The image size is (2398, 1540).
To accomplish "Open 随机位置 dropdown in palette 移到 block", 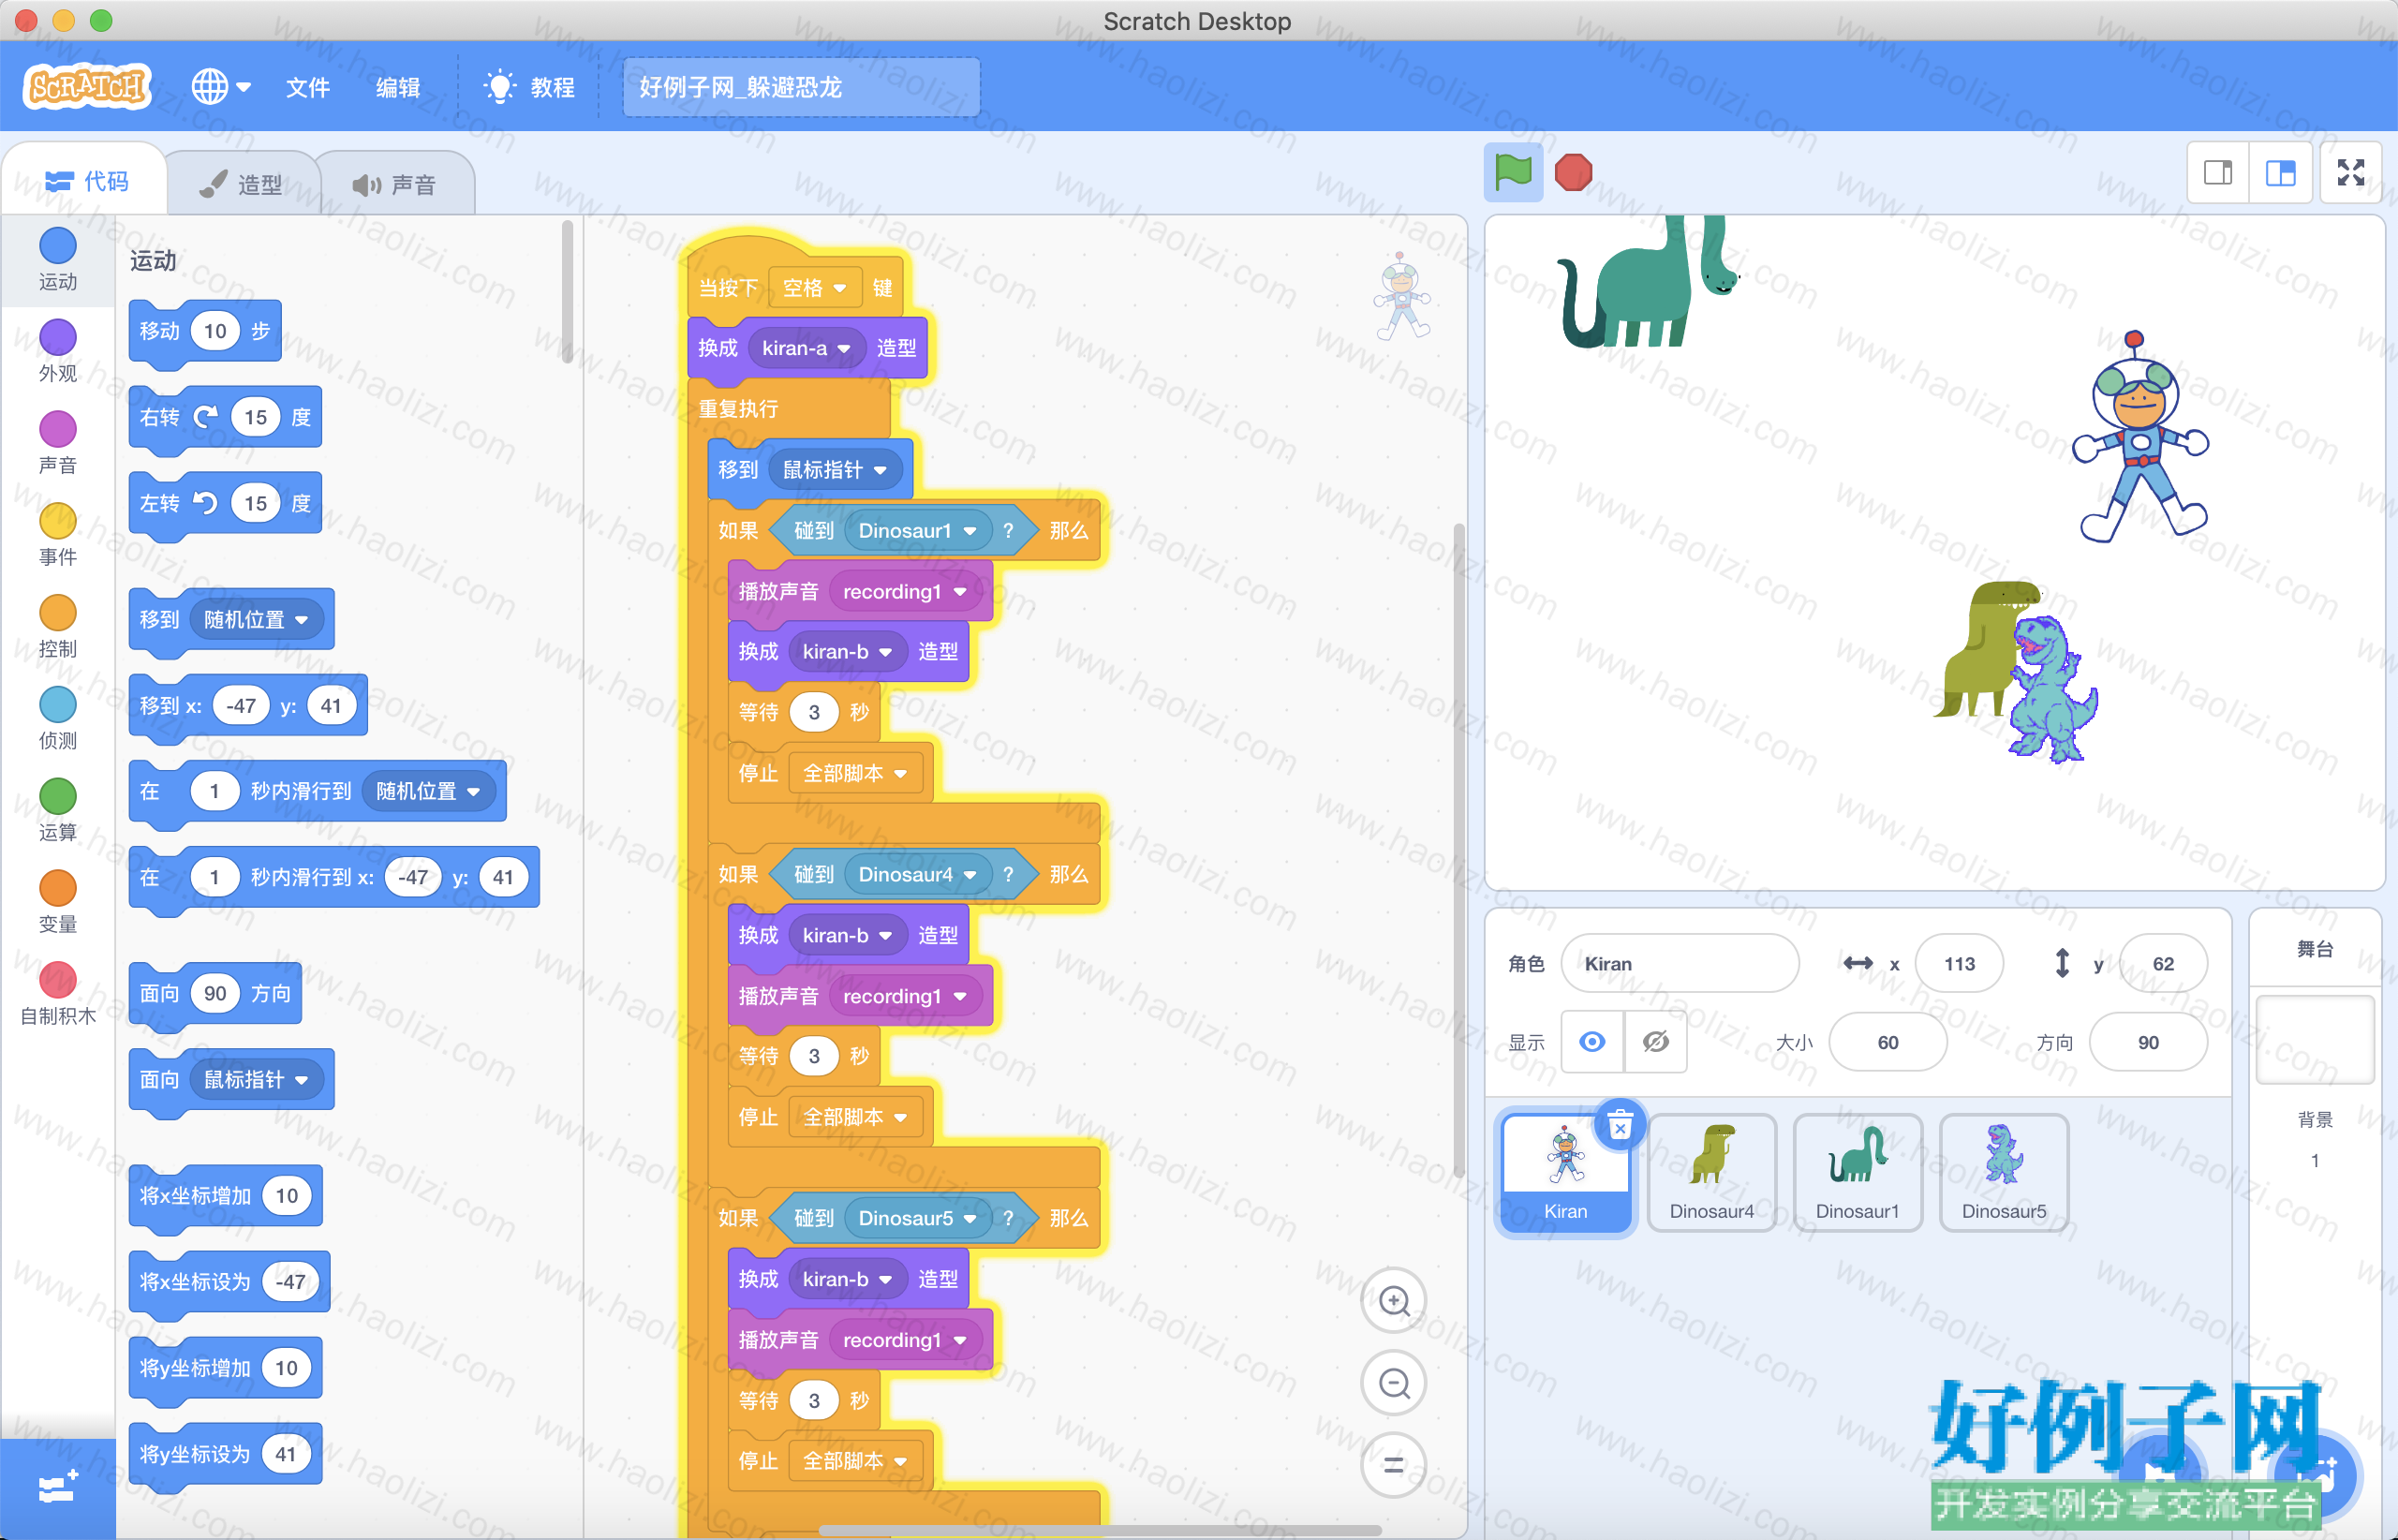I will coord(256,620).
